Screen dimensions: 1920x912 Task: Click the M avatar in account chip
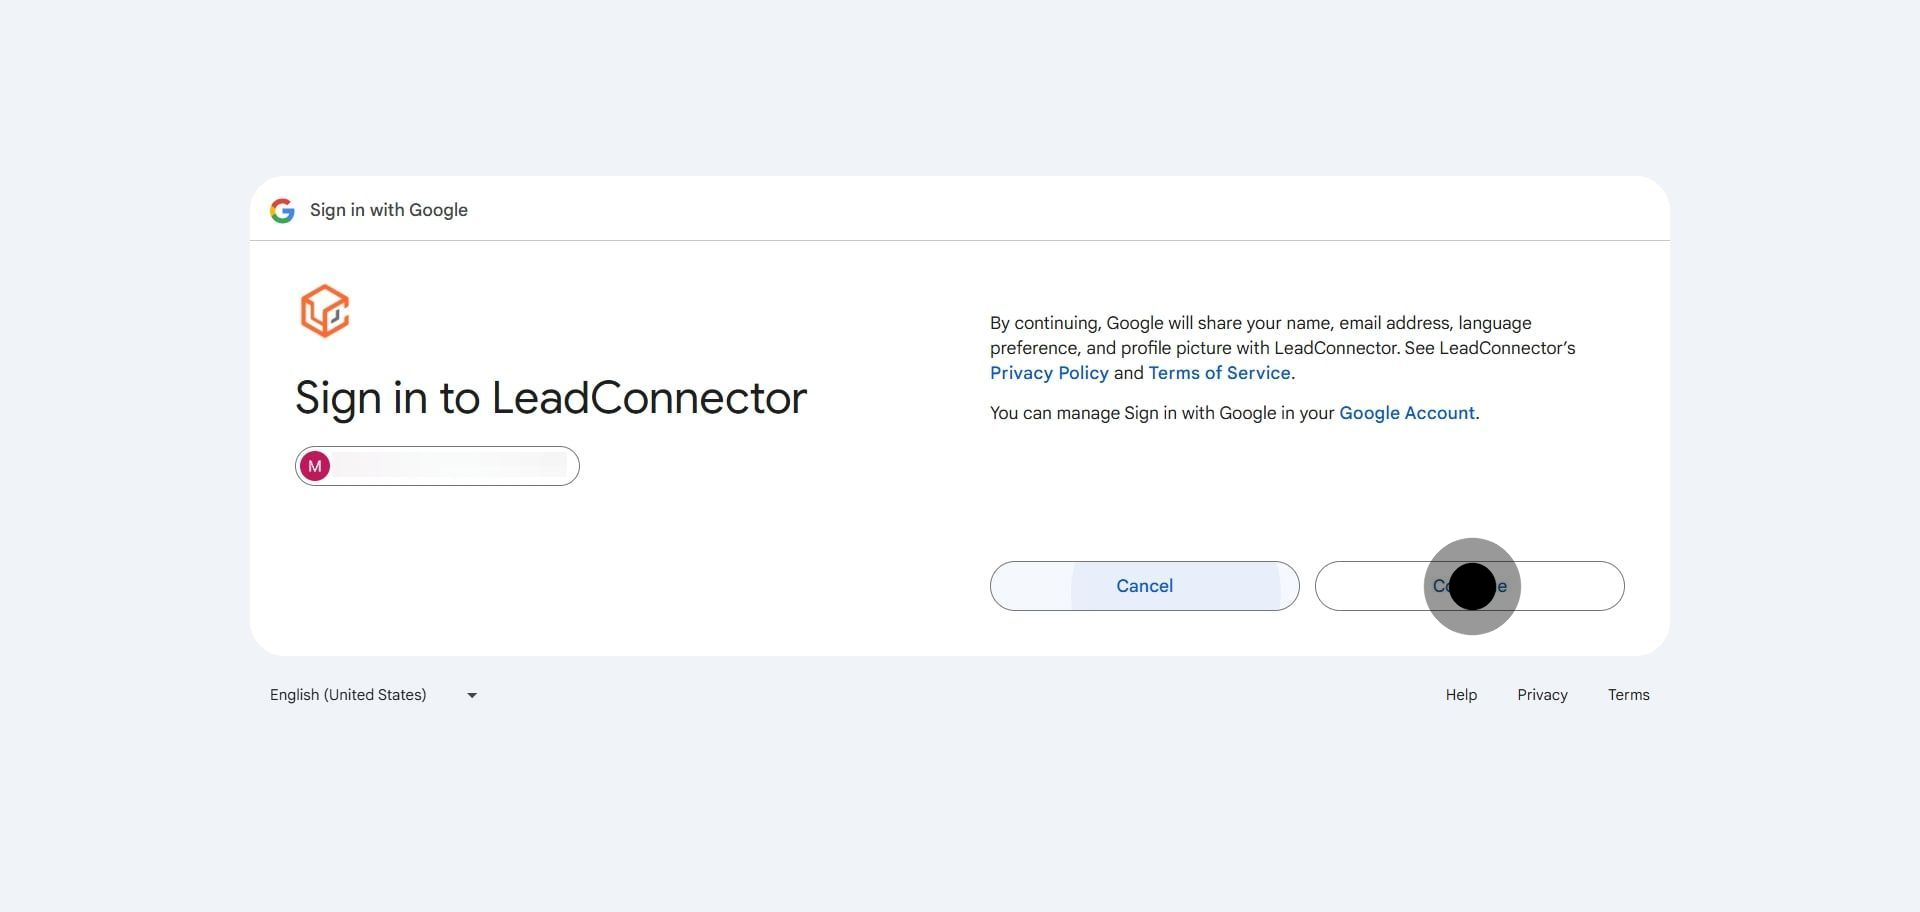point(315,466)
